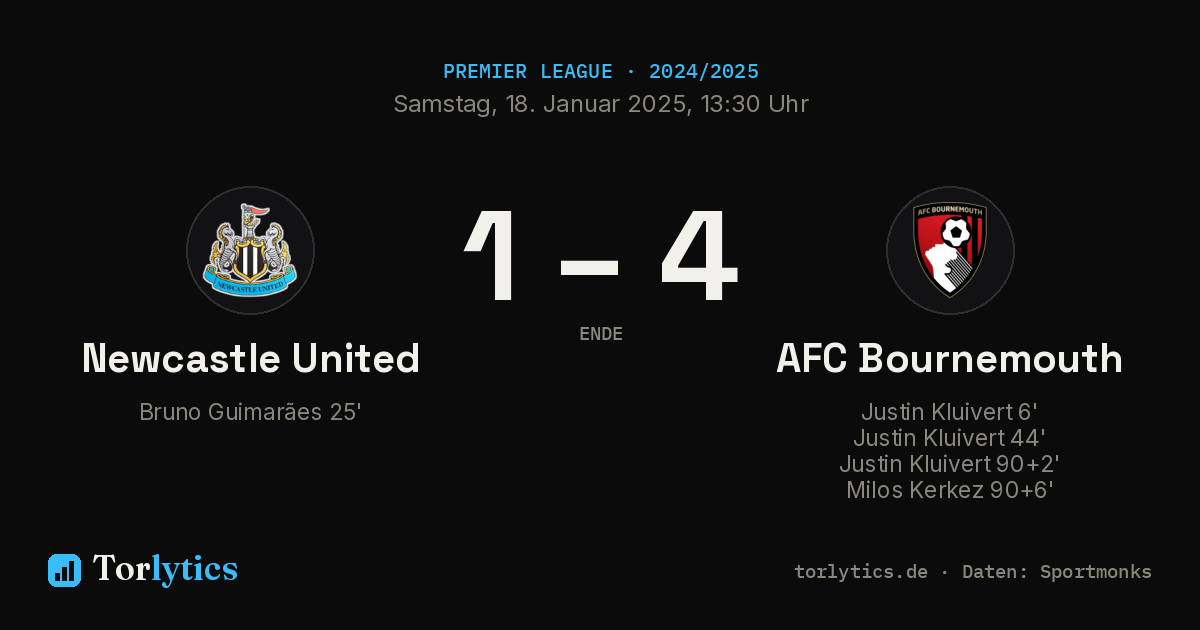The image size is (1200, 630).
Task: Click the AFC Bournemouth team name
Action: pos(949,358)
